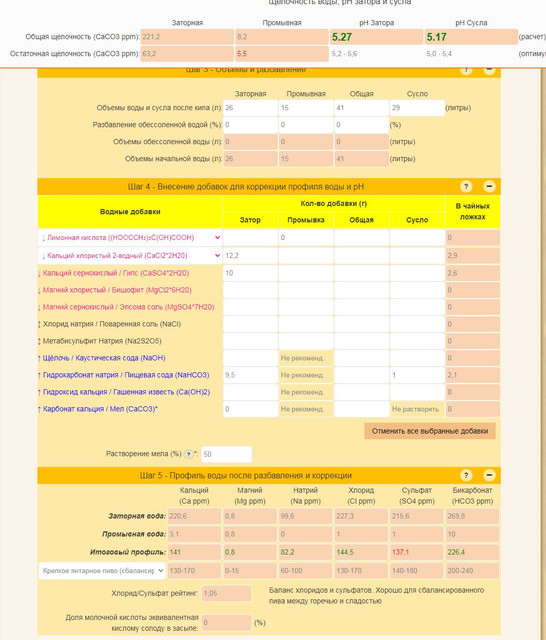
Task: Collapse Step 3 volumes section
Action: (x=489, y=71)
